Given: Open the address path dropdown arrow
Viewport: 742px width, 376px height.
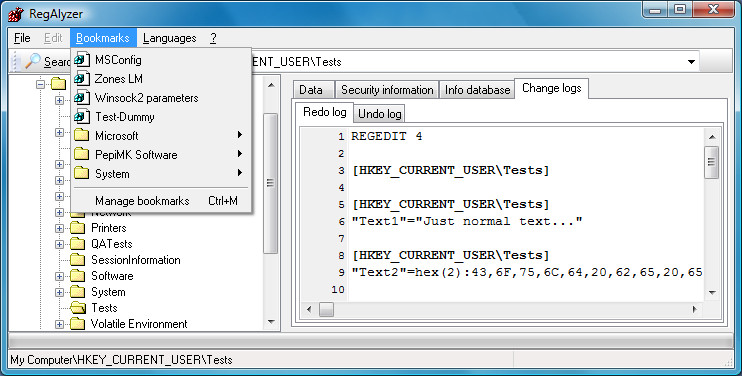Looking at the screenshot, I should (691, 62).
